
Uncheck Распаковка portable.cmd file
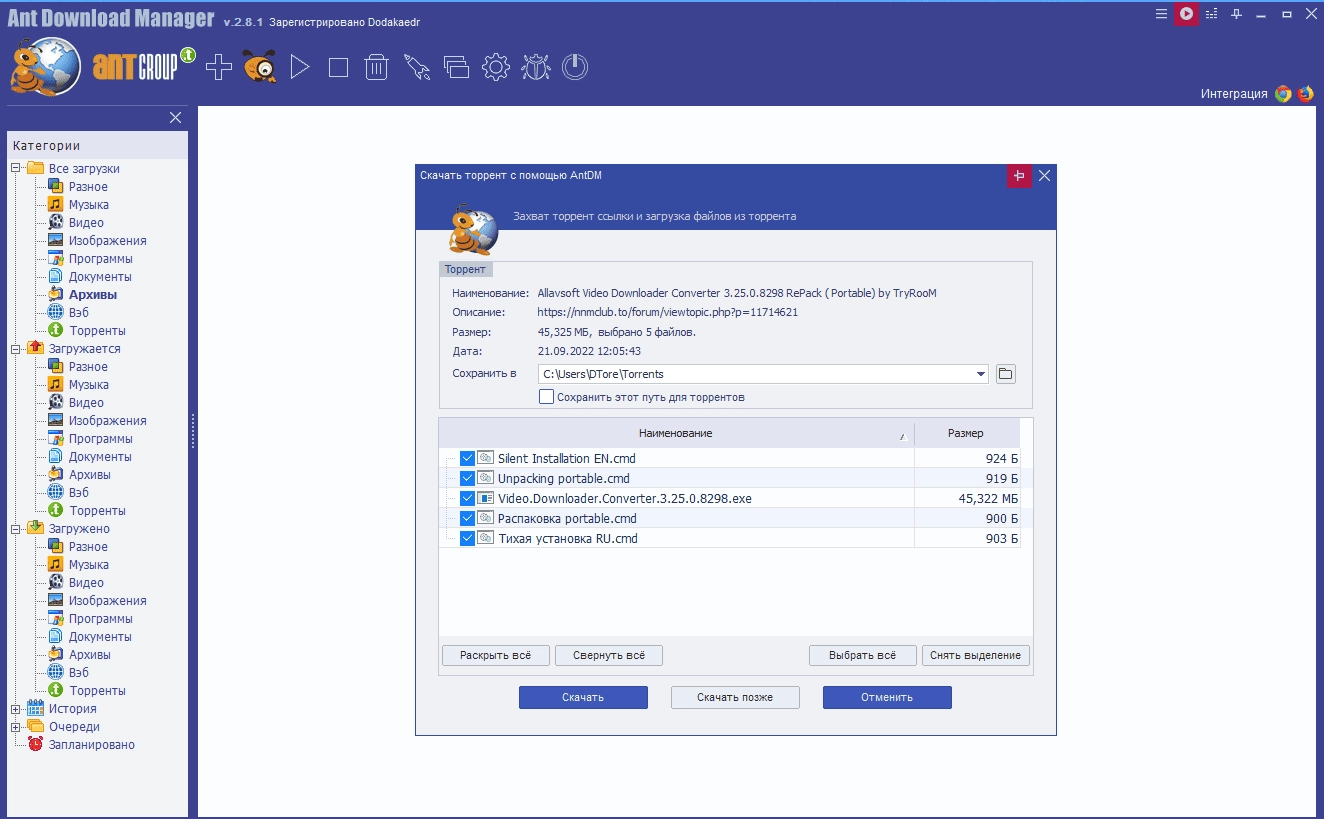coord(467,518)
